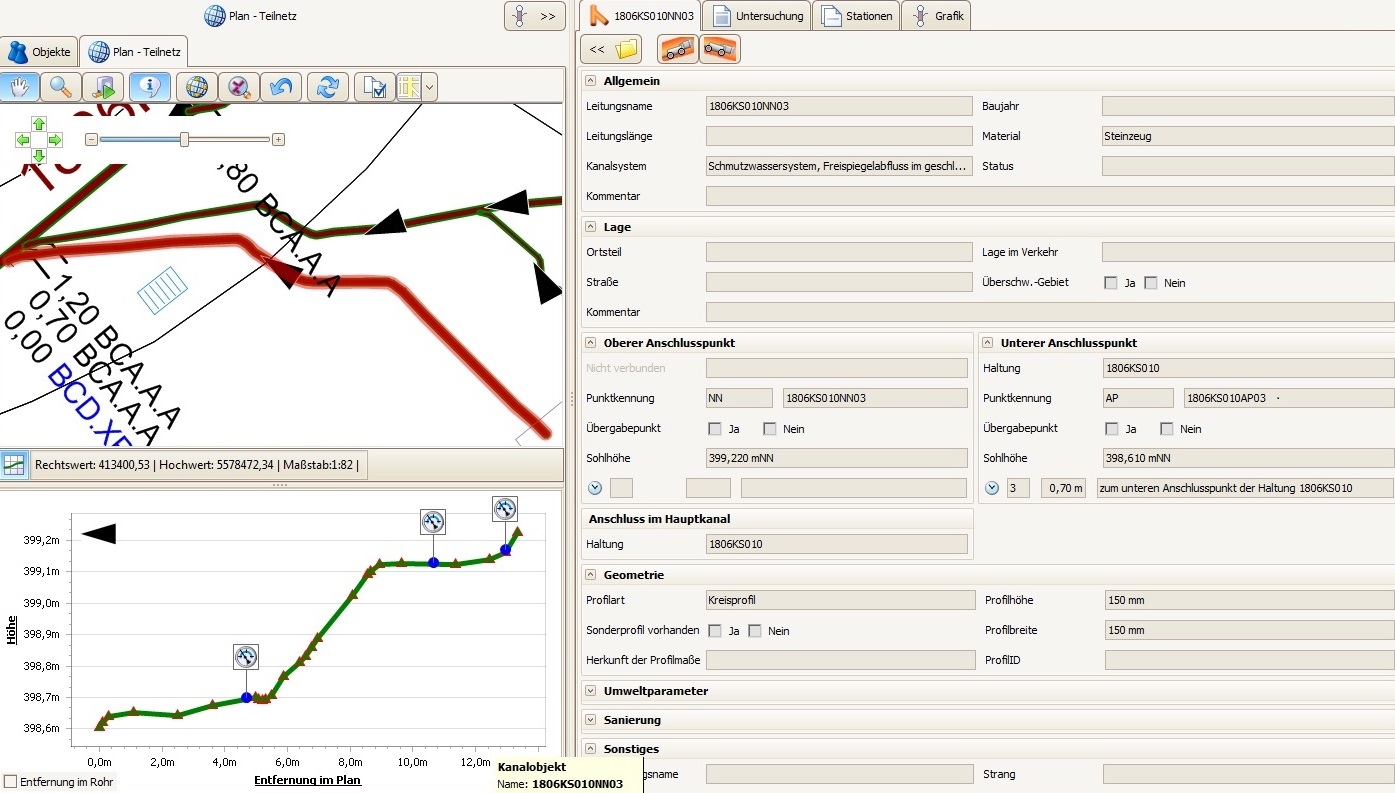Activate the magnifier zoom tool
The image size is (1395, 793).
click(x=61, y=87)
